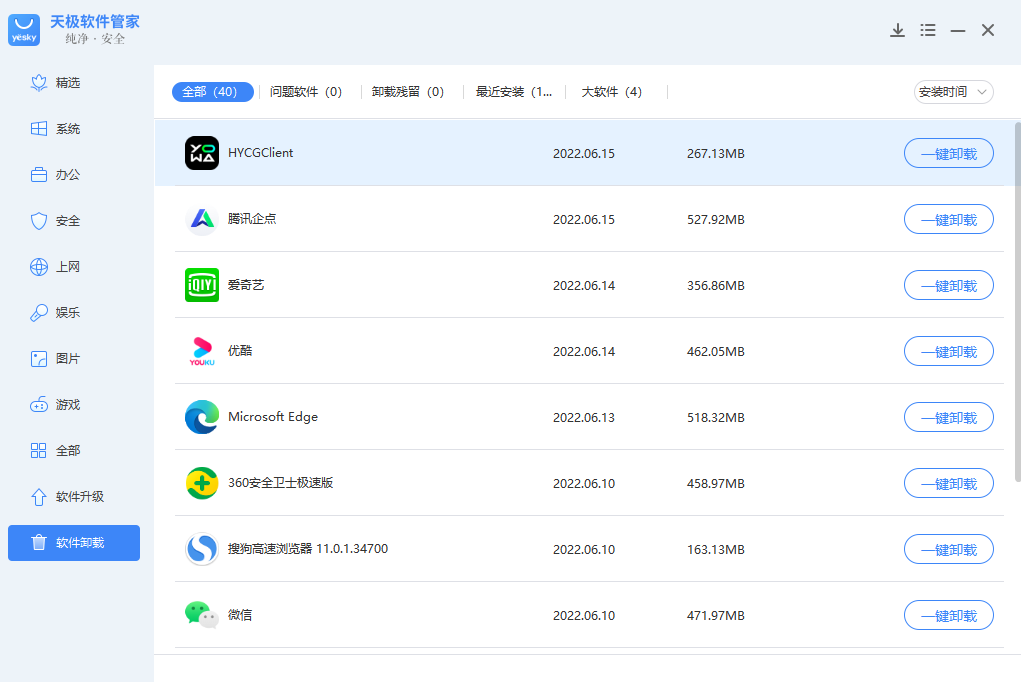The height and width of the screenshot is (682, 1021).
Task: Uninstall Microsoft Edge with 一键卸载
Action: (949, 418)
